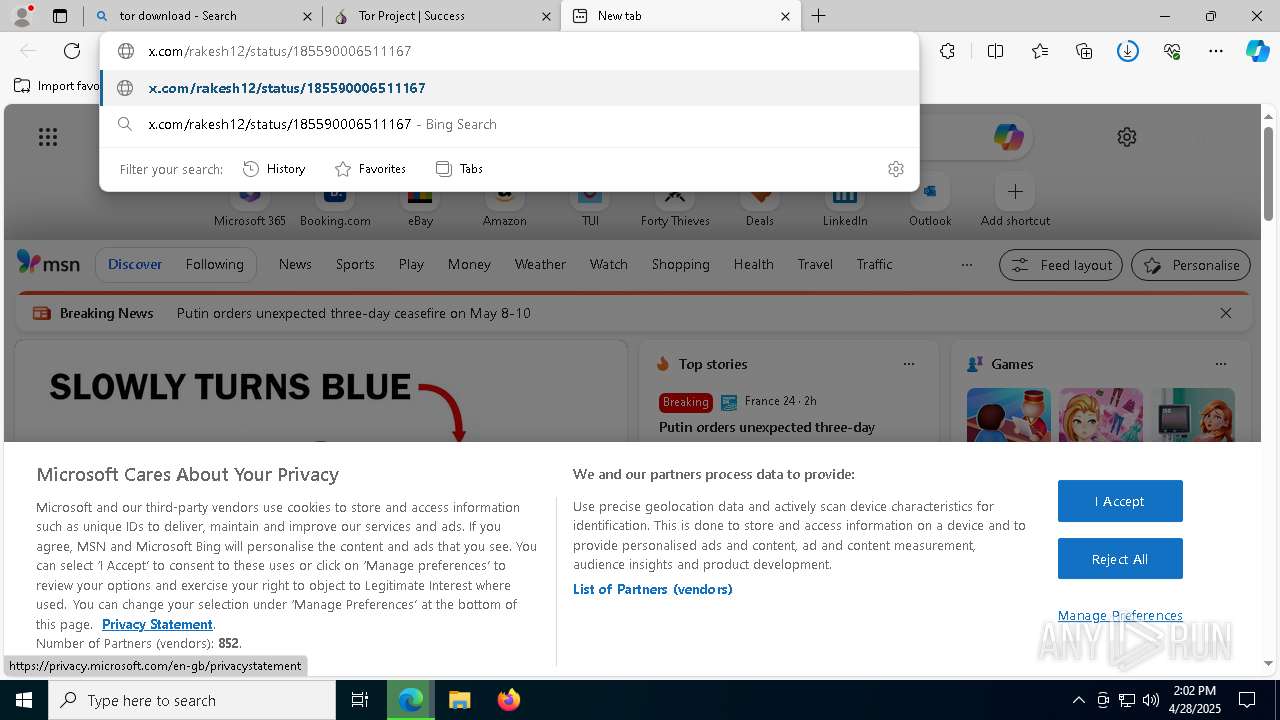Open List of Partners (vendors) link
Viewport: 1280px width, 720px height.
click(653, 589)
